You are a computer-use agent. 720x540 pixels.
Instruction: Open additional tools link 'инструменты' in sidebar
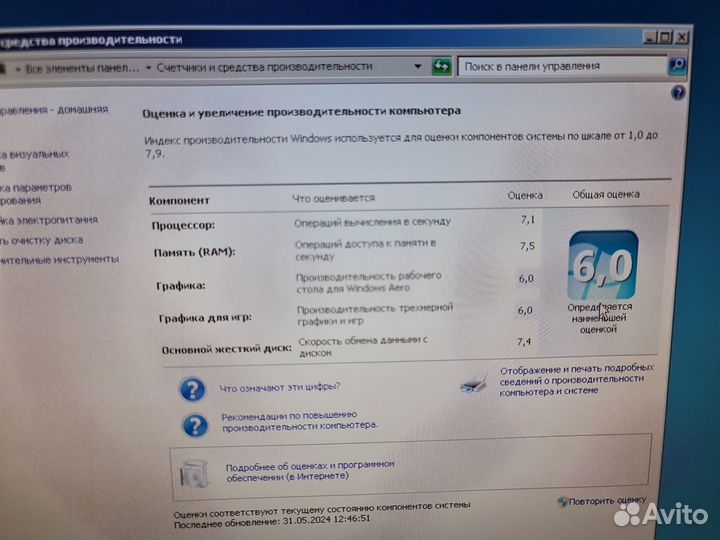59,259
